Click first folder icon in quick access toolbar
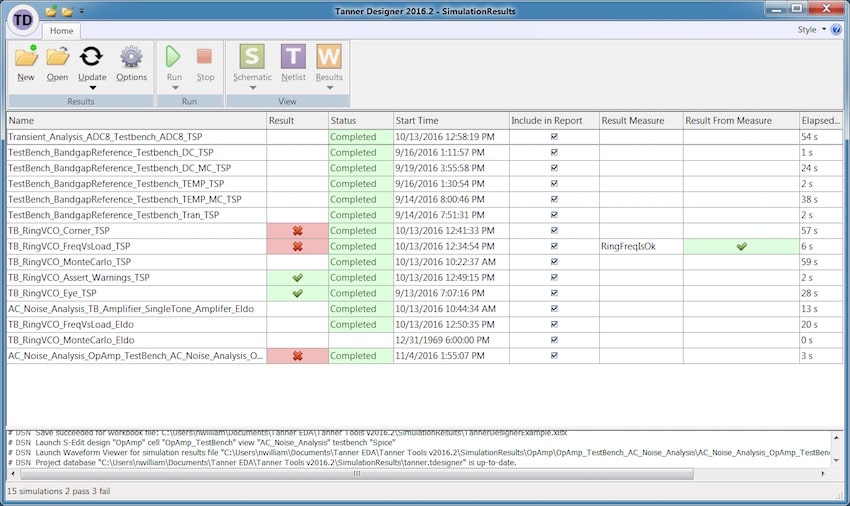The image size is (850, 506). (51, 11)
